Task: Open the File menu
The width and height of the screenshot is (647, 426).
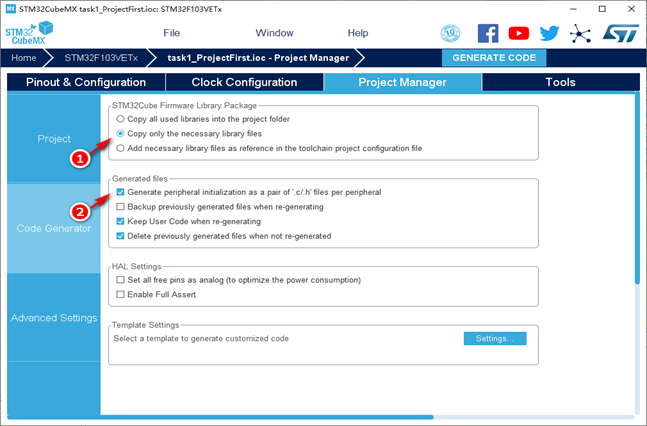Action: (x=172, y=33)
